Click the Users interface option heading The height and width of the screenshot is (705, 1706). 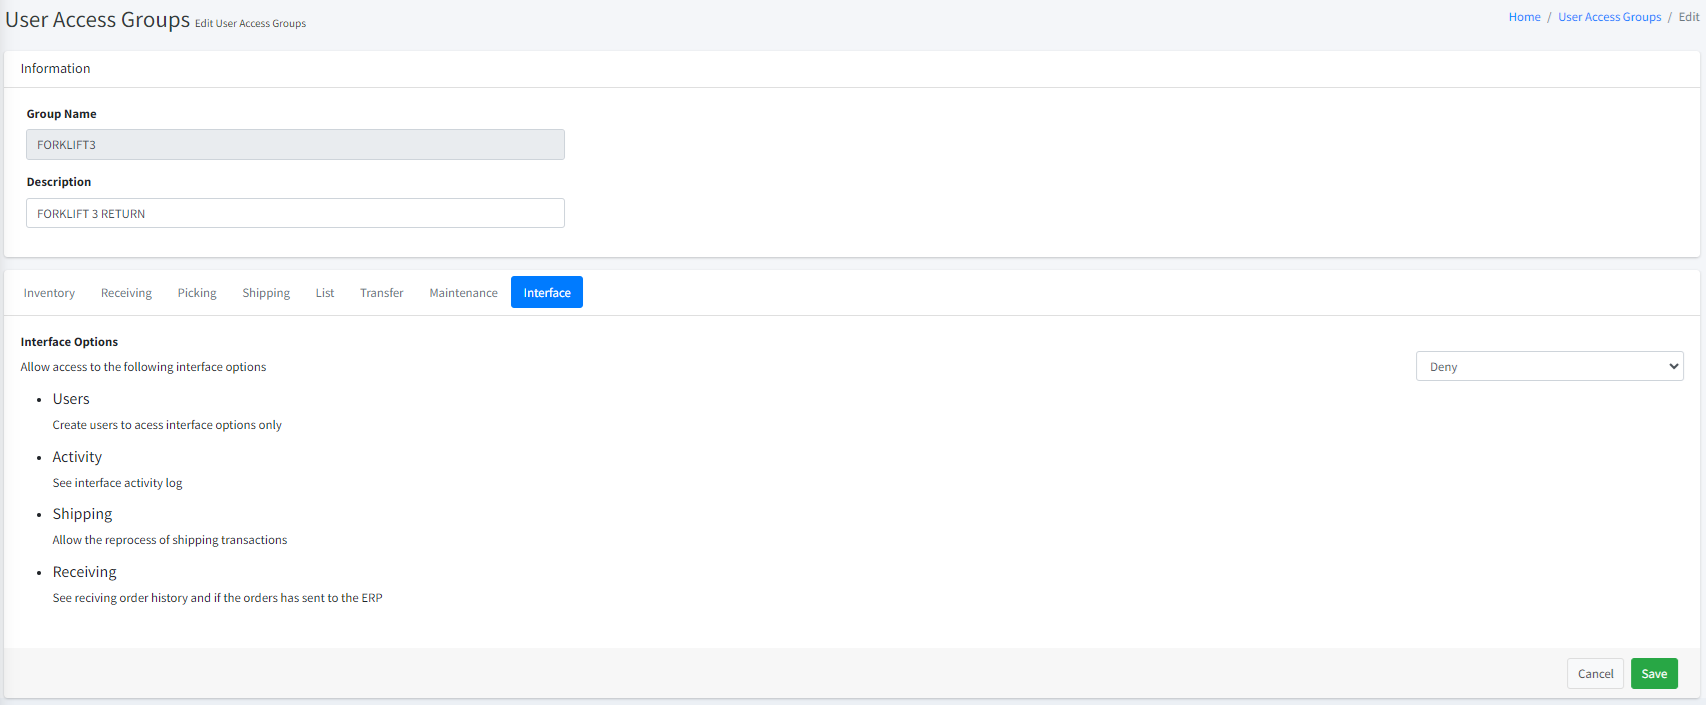coord(71,399)
